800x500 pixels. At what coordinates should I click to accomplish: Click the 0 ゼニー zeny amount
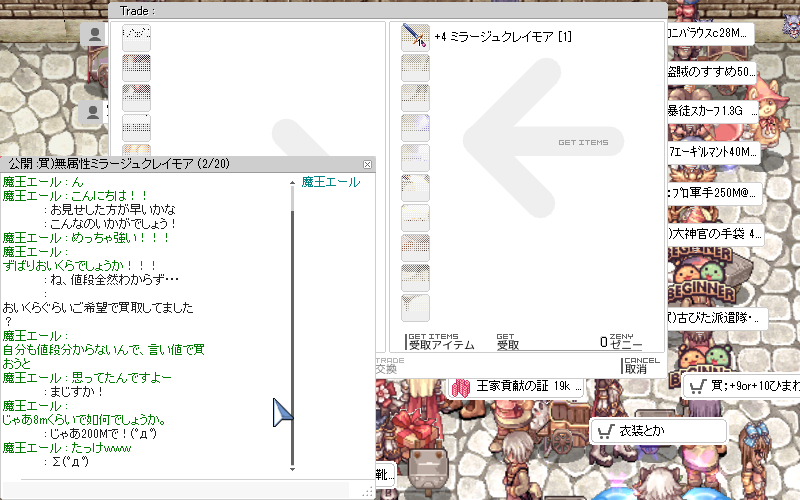620,342
